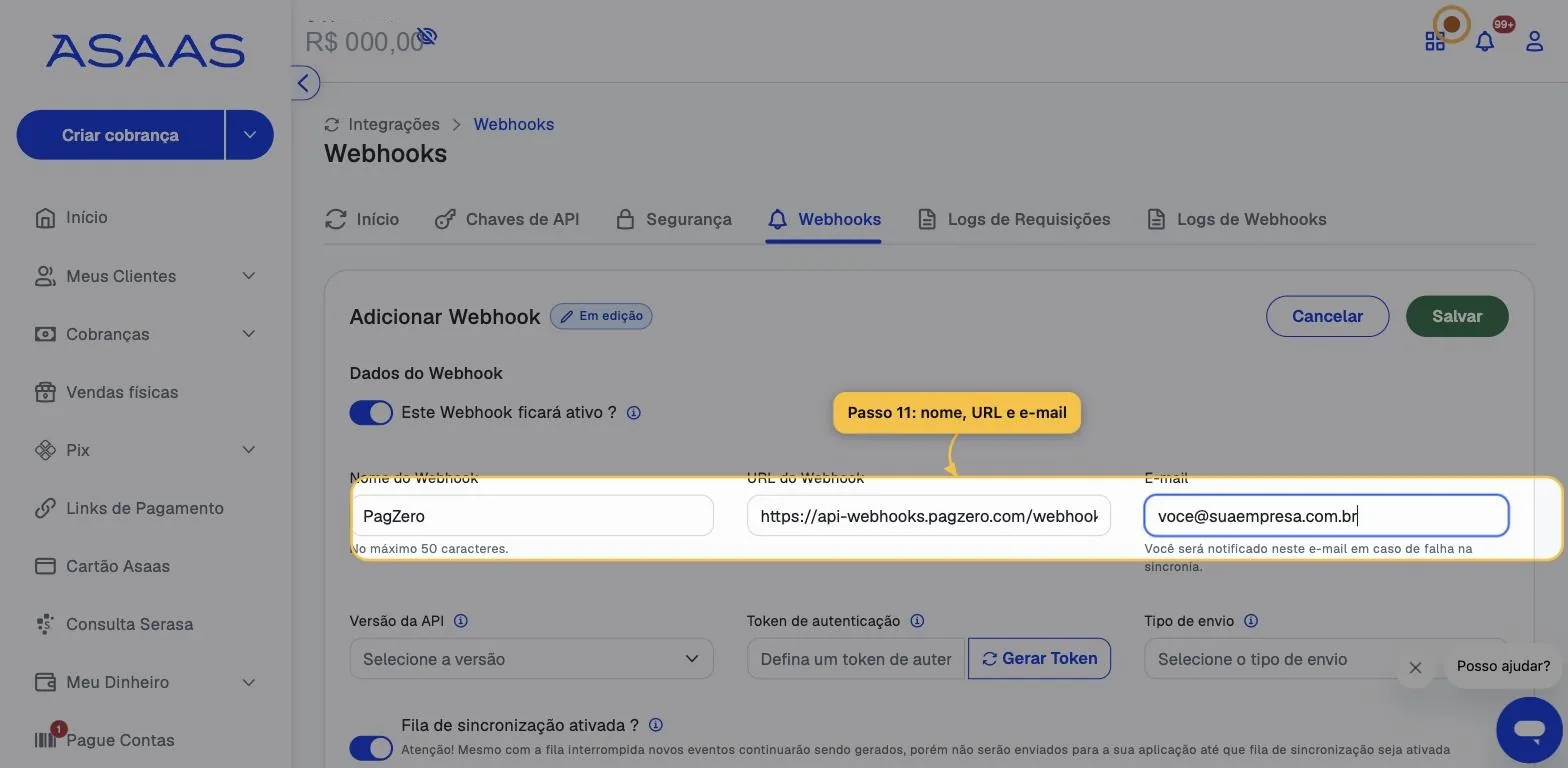Switch to the Início tab
1568x768 pixels.
coord(362,219)
